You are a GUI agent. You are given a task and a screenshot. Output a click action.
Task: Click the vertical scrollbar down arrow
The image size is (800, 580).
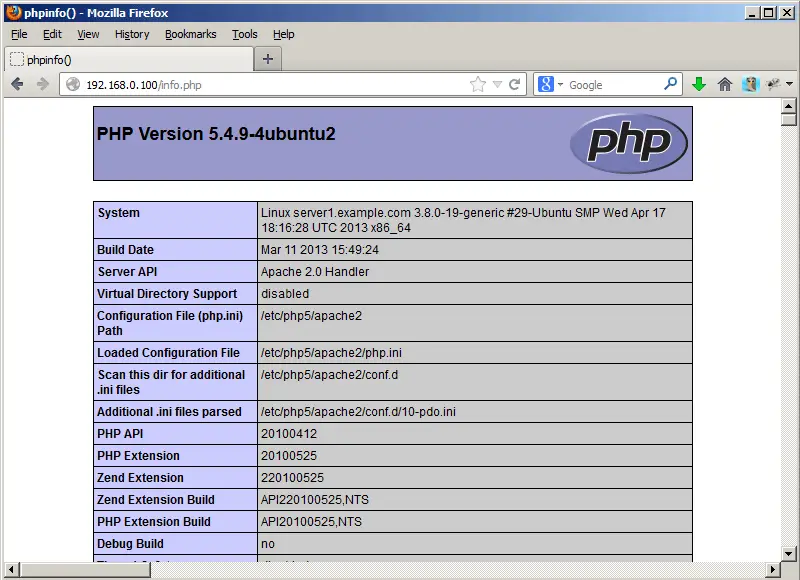[789, 553]
